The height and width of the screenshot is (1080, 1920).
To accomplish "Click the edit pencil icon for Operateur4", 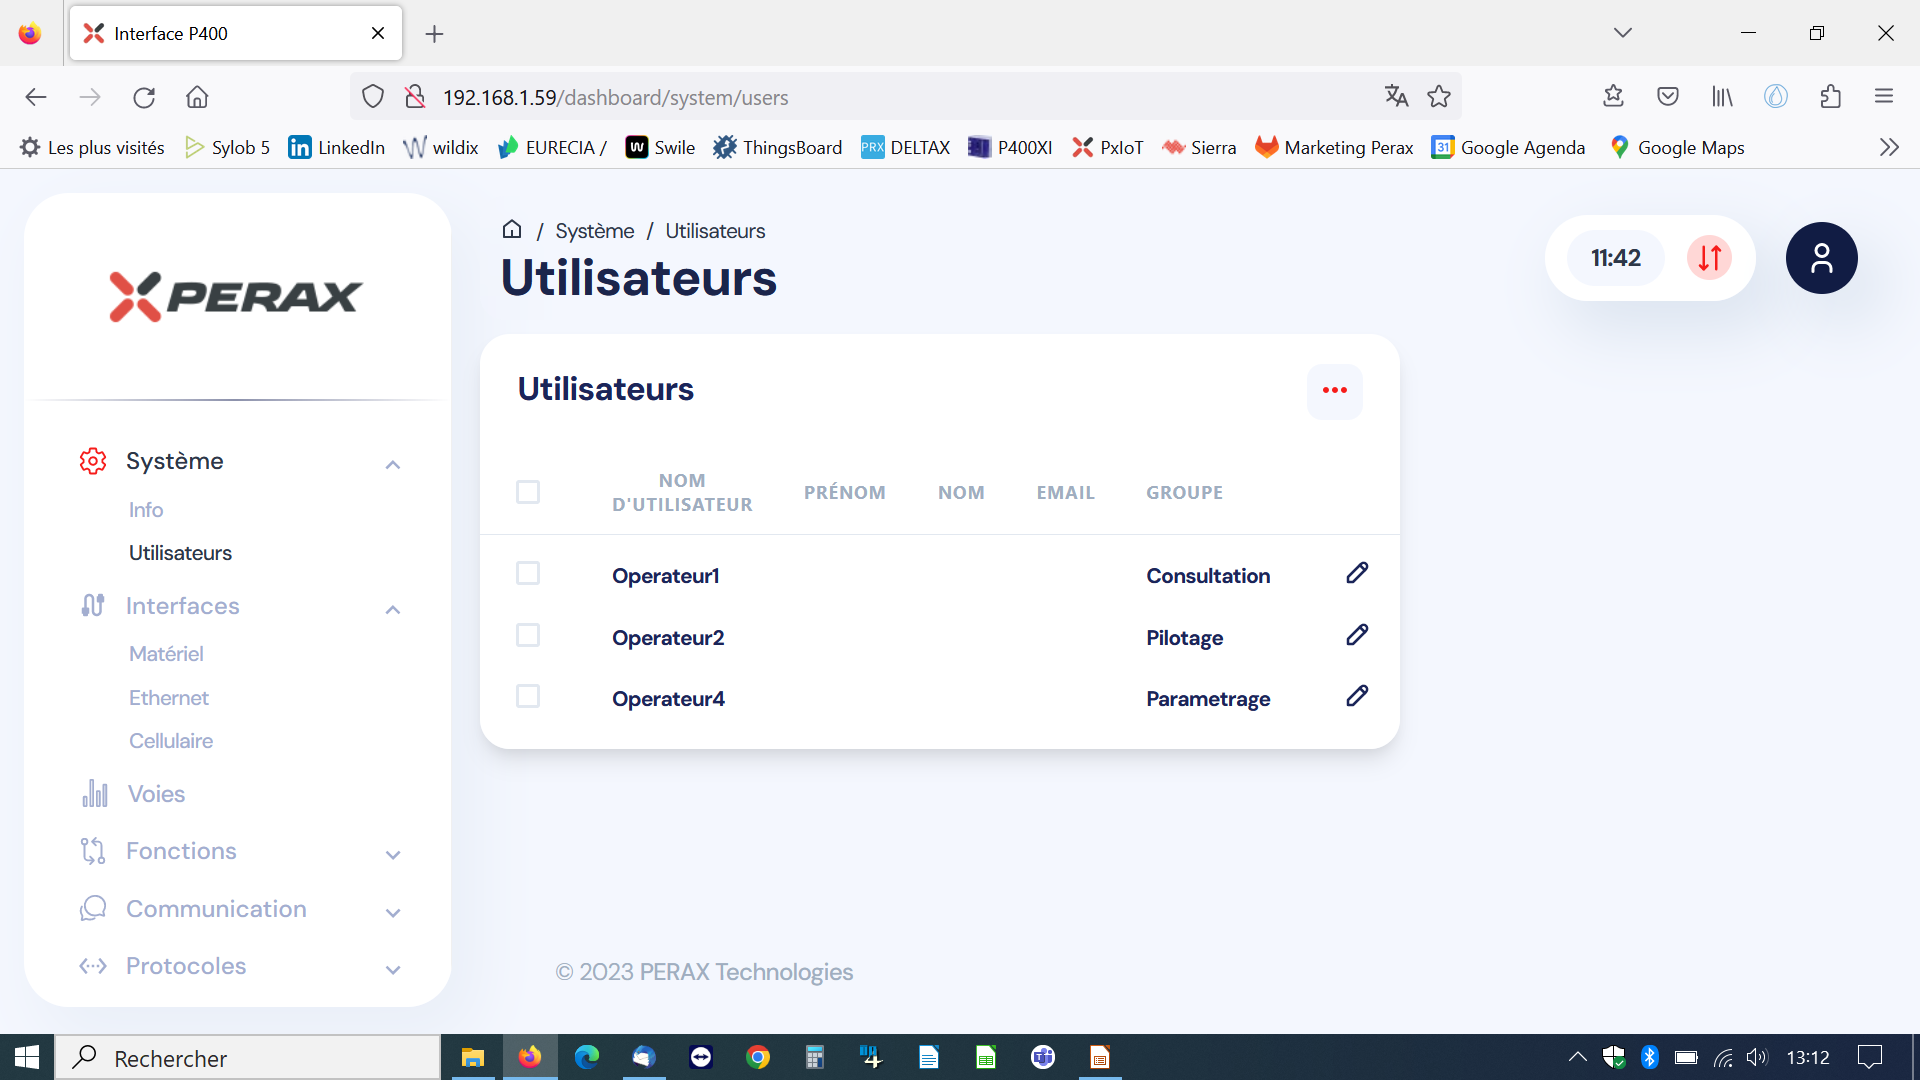I will [1357, 696].
